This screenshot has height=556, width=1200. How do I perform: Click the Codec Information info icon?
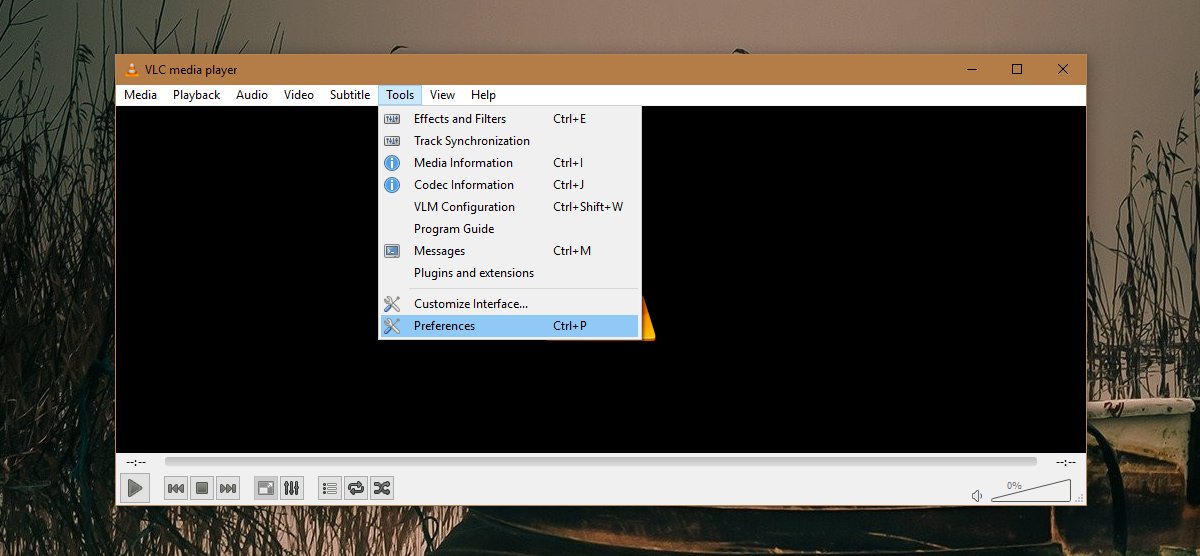click(392, 185)
